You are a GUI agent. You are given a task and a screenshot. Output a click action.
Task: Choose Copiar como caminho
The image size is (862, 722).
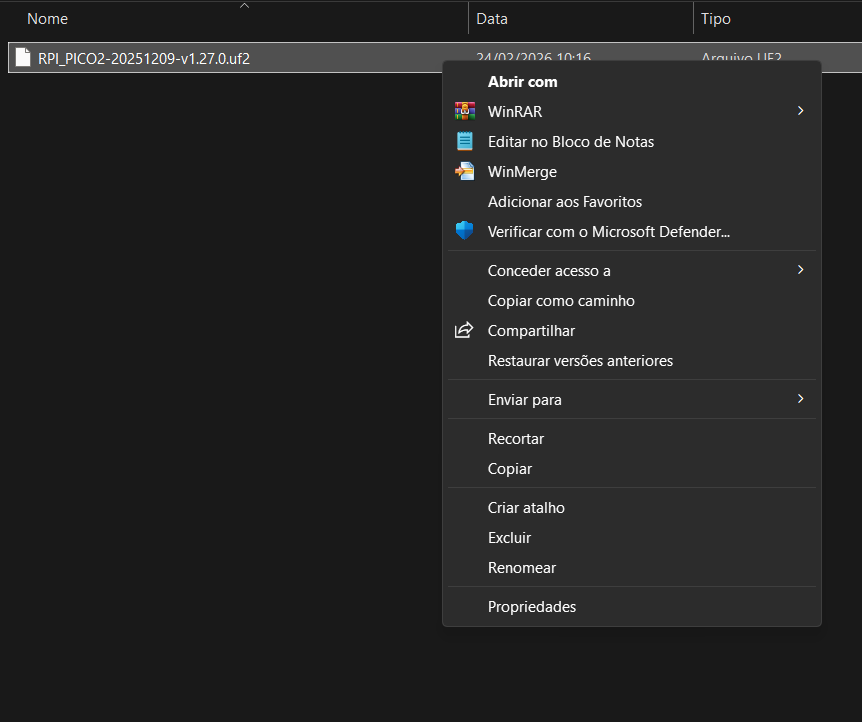(560, 301)
